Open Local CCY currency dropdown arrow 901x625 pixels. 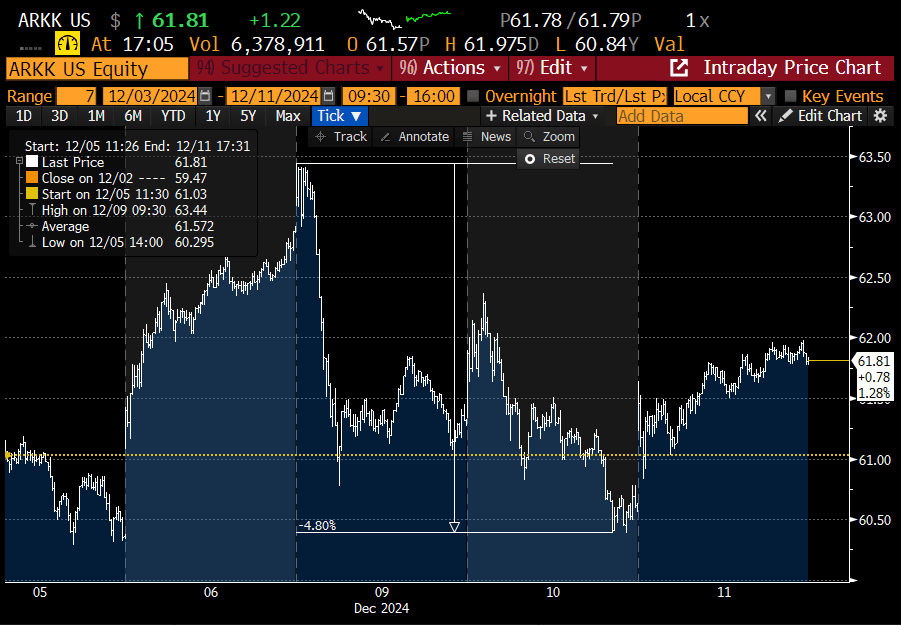768,96
